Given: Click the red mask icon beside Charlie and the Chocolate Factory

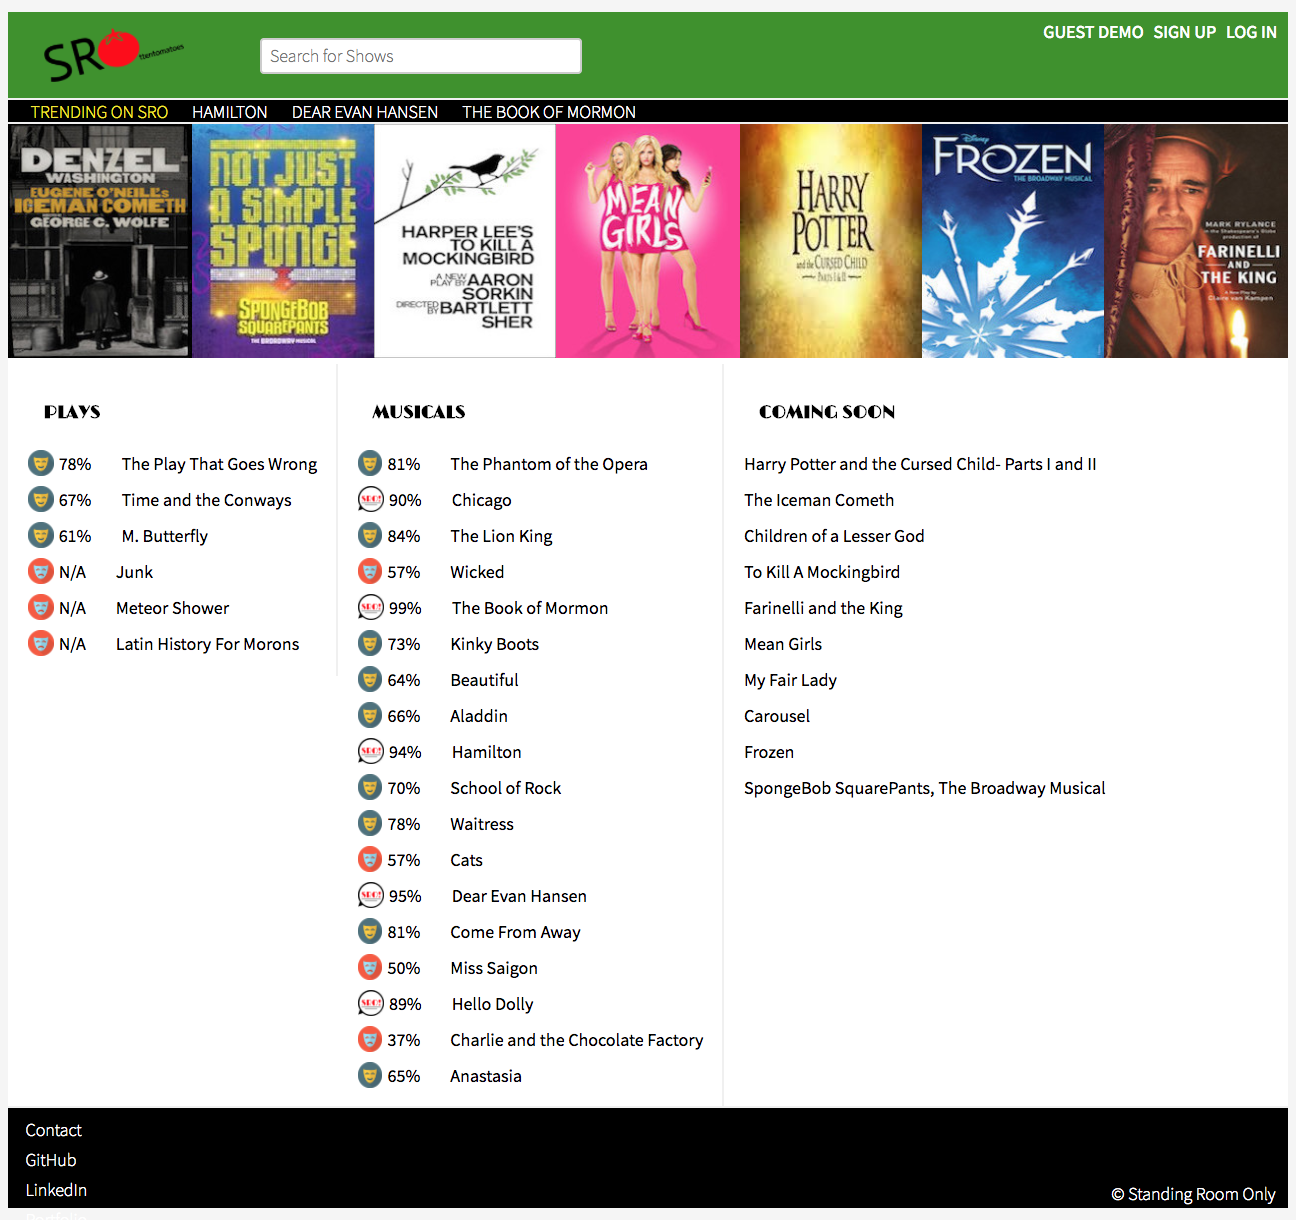Looking at the screenshot, I should click(370, 1039).
